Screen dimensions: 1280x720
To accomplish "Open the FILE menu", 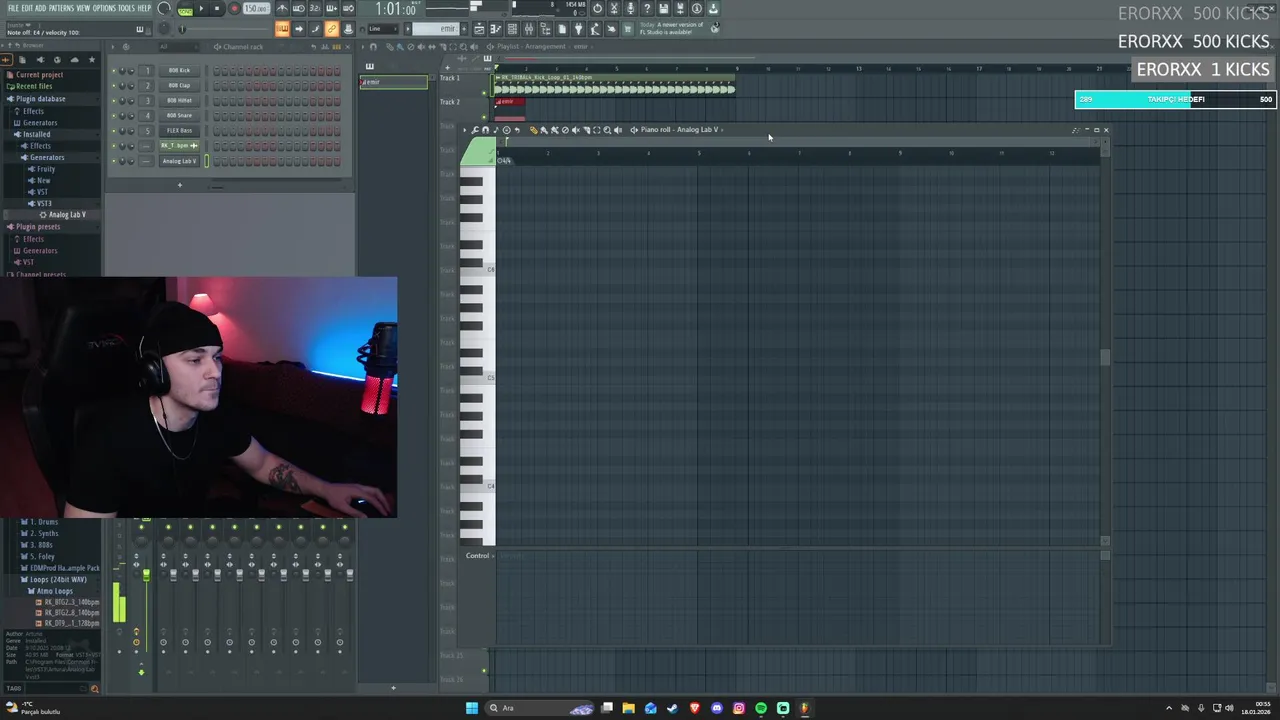I will click(13, 8).
